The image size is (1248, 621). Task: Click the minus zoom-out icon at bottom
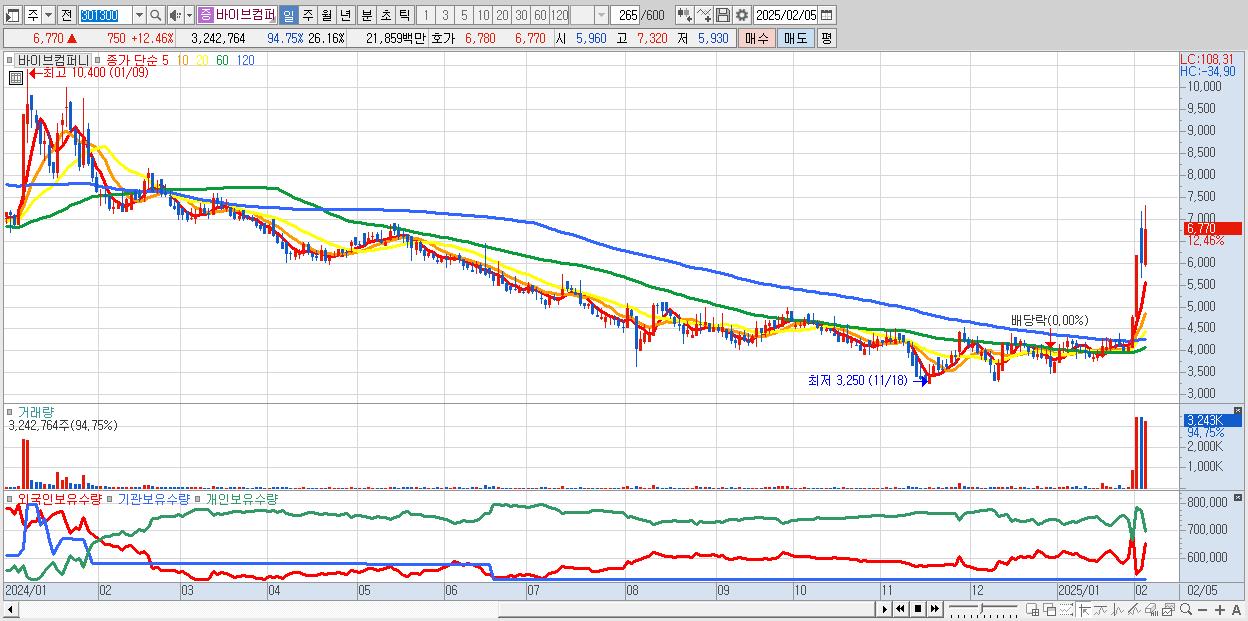[x=1202, y=609]
